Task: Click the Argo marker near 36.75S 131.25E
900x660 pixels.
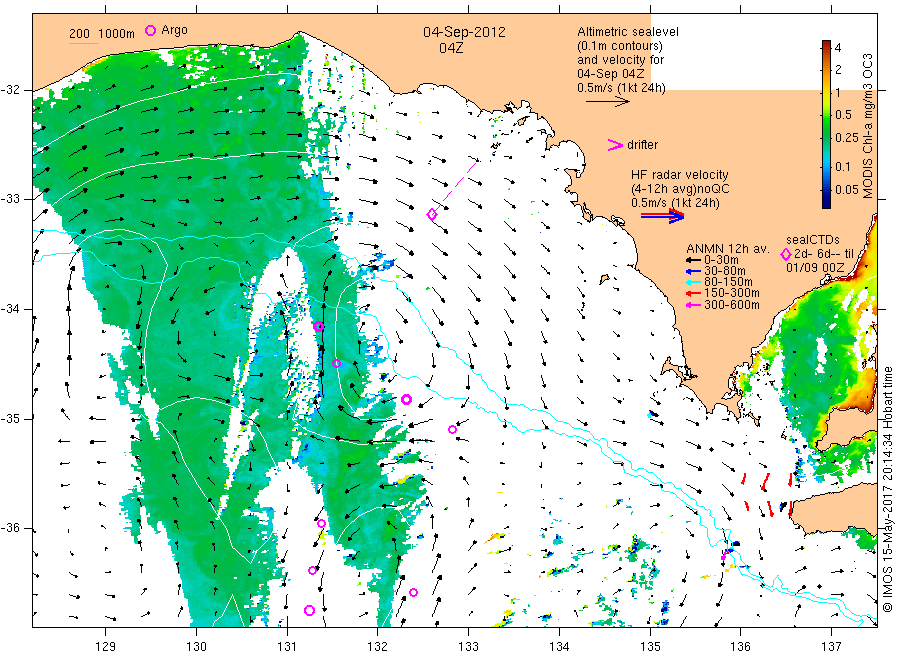Action: pyautogui.click(x=309, y=610)
